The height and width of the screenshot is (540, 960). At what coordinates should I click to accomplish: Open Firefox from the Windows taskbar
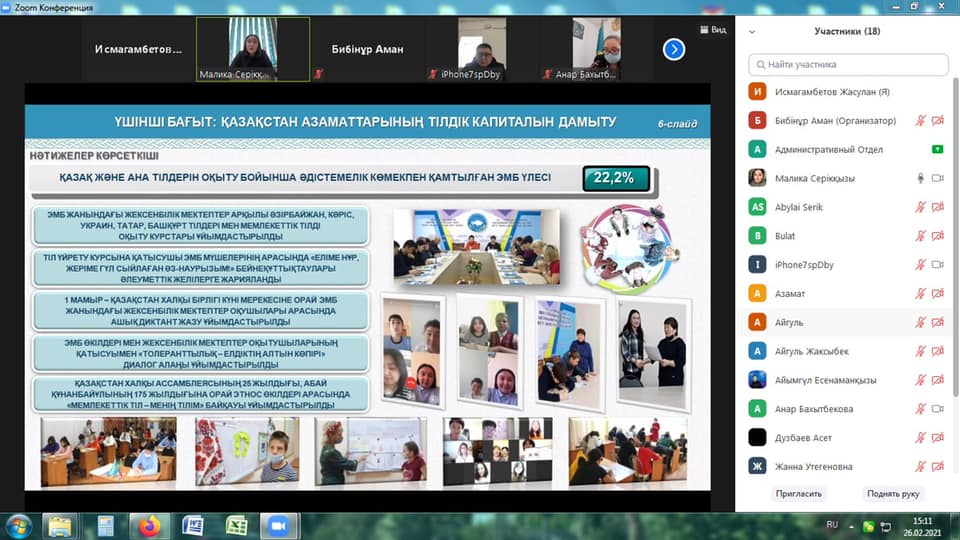point(149,526)
